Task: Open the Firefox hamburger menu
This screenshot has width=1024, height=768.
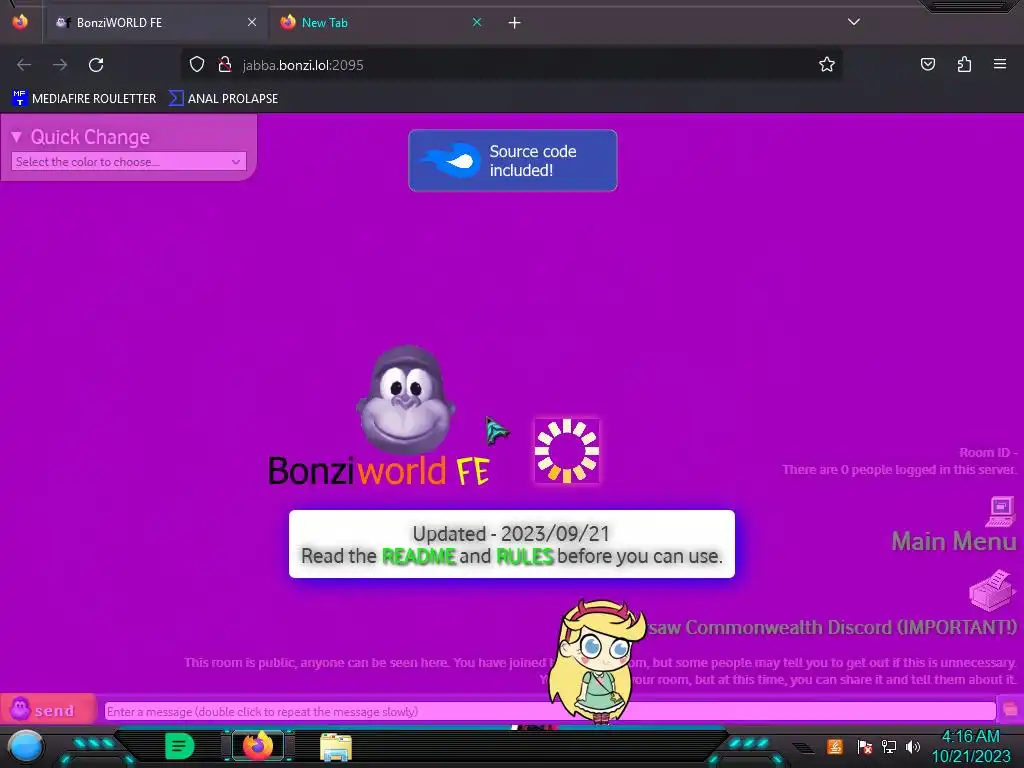Action: pos(1000,64)
